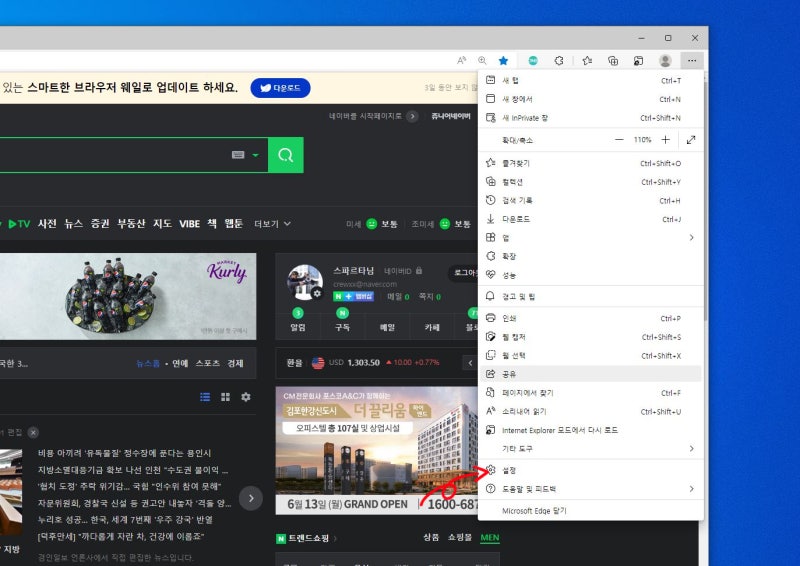The height and width of the screenshot is (566, 800).
Task: Open the 증권 service link
Action: 100,224
